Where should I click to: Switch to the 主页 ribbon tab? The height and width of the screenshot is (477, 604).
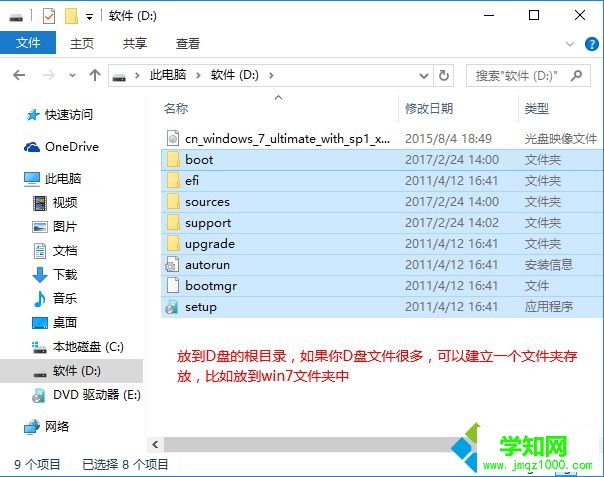pos(82,43)
